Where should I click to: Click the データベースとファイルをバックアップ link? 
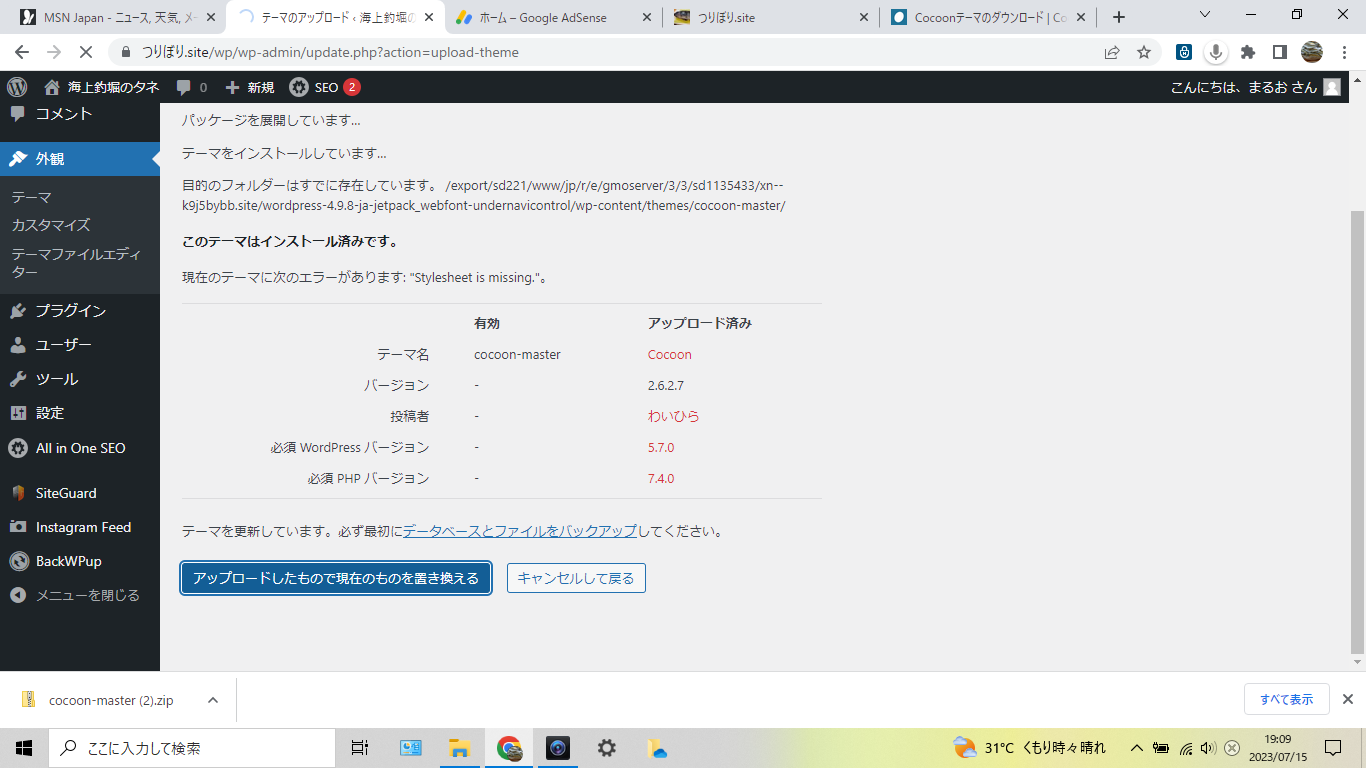click(520, 531)
